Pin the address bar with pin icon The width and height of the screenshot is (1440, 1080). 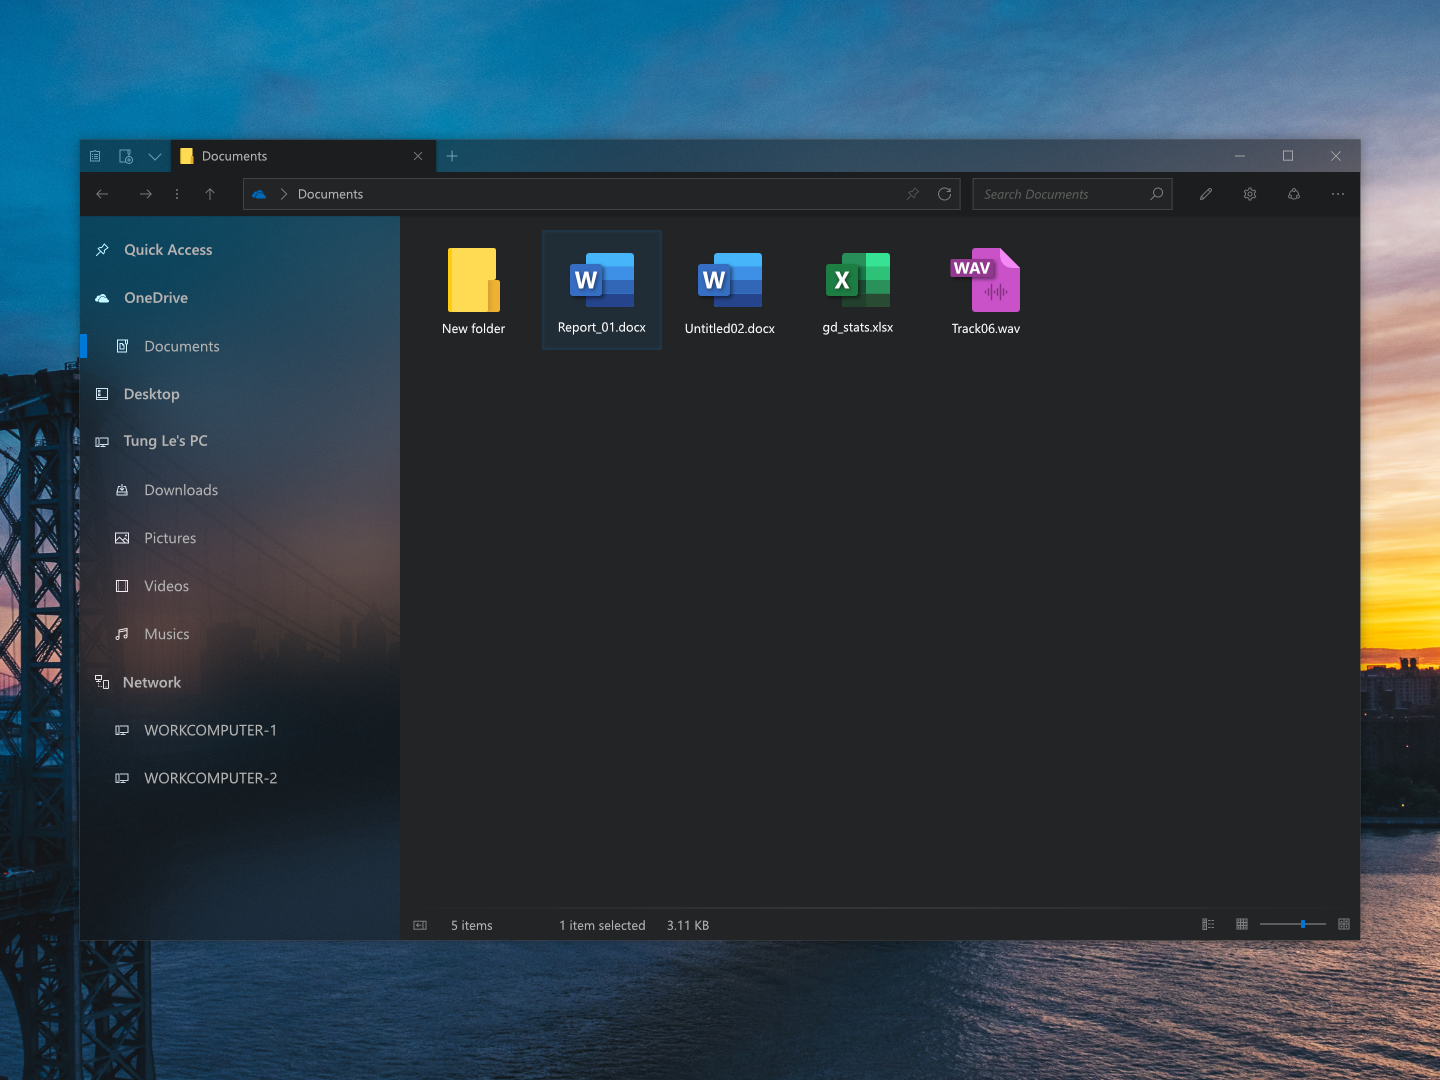tap(912, 193)
